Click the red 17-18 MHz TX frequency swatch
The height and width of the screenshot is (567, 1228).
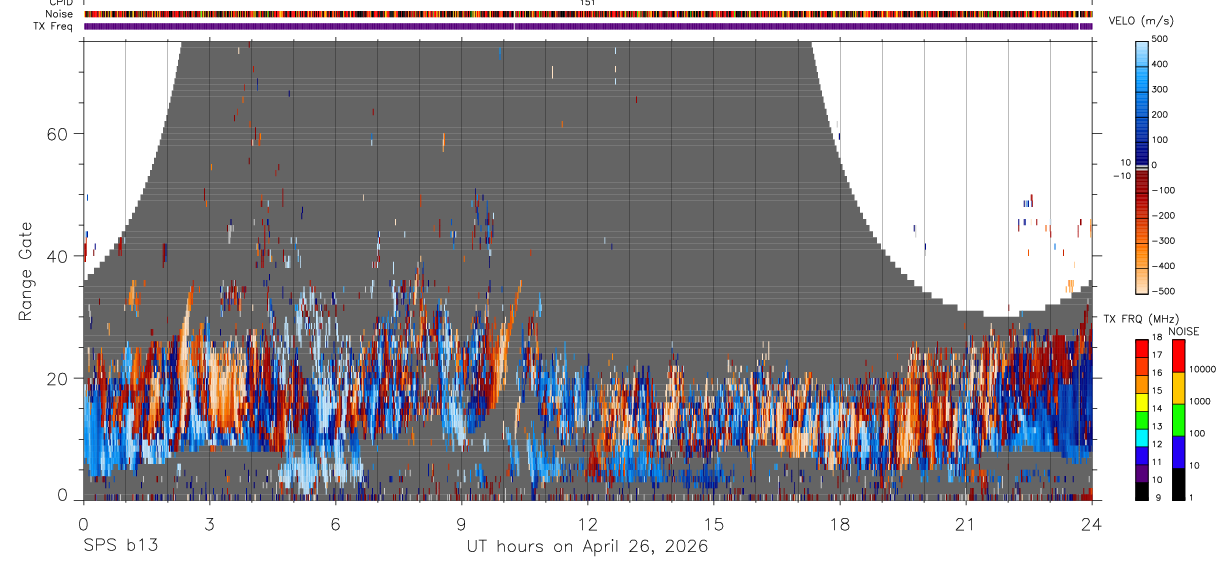(1142, 349)
